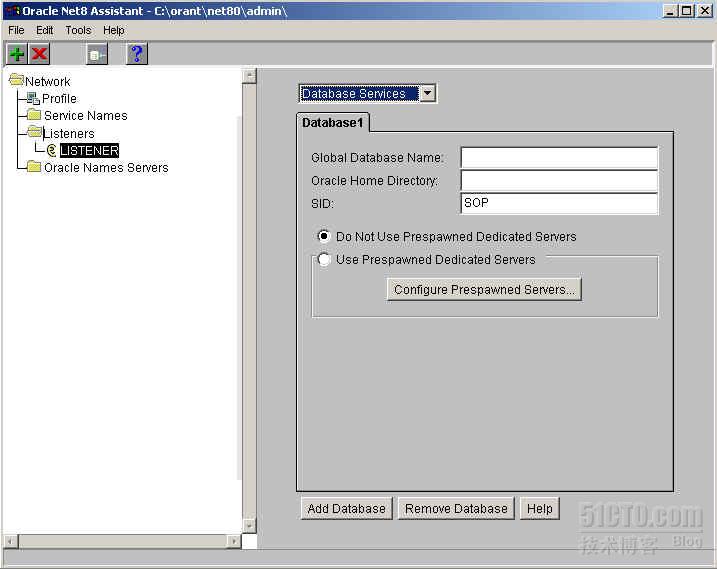Select Oracle Names Servers tree node label
The width and height of the screenshot is (717, 569).
pyautogui.click(x=106, y=168)
